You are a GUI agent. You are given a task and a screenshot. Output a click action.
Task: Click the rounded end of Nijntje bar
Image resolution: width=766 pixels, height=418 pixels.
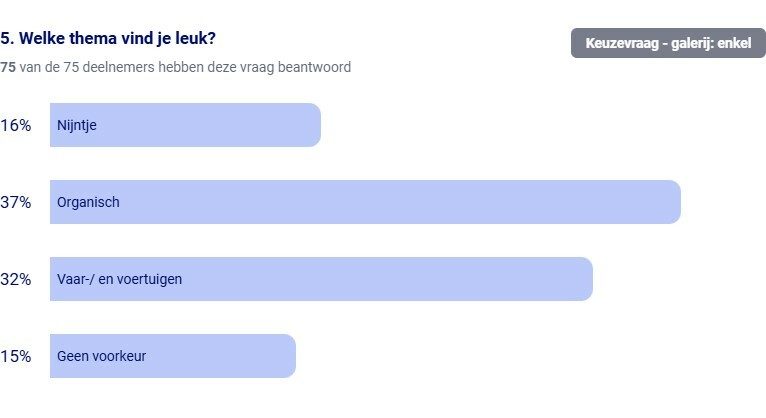[314, 125]
